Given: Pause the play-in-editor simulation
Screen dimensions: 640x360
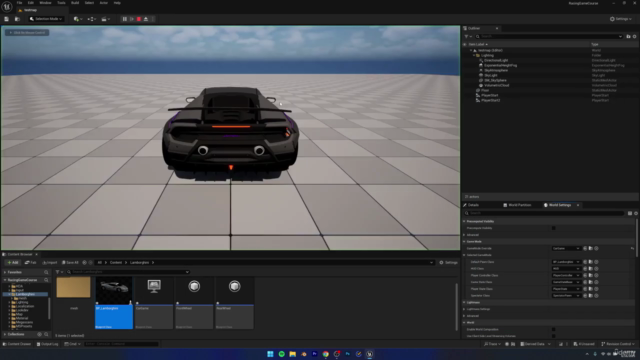Looking at the screenshot, I should pyautogui.click(x=124, y=19).
